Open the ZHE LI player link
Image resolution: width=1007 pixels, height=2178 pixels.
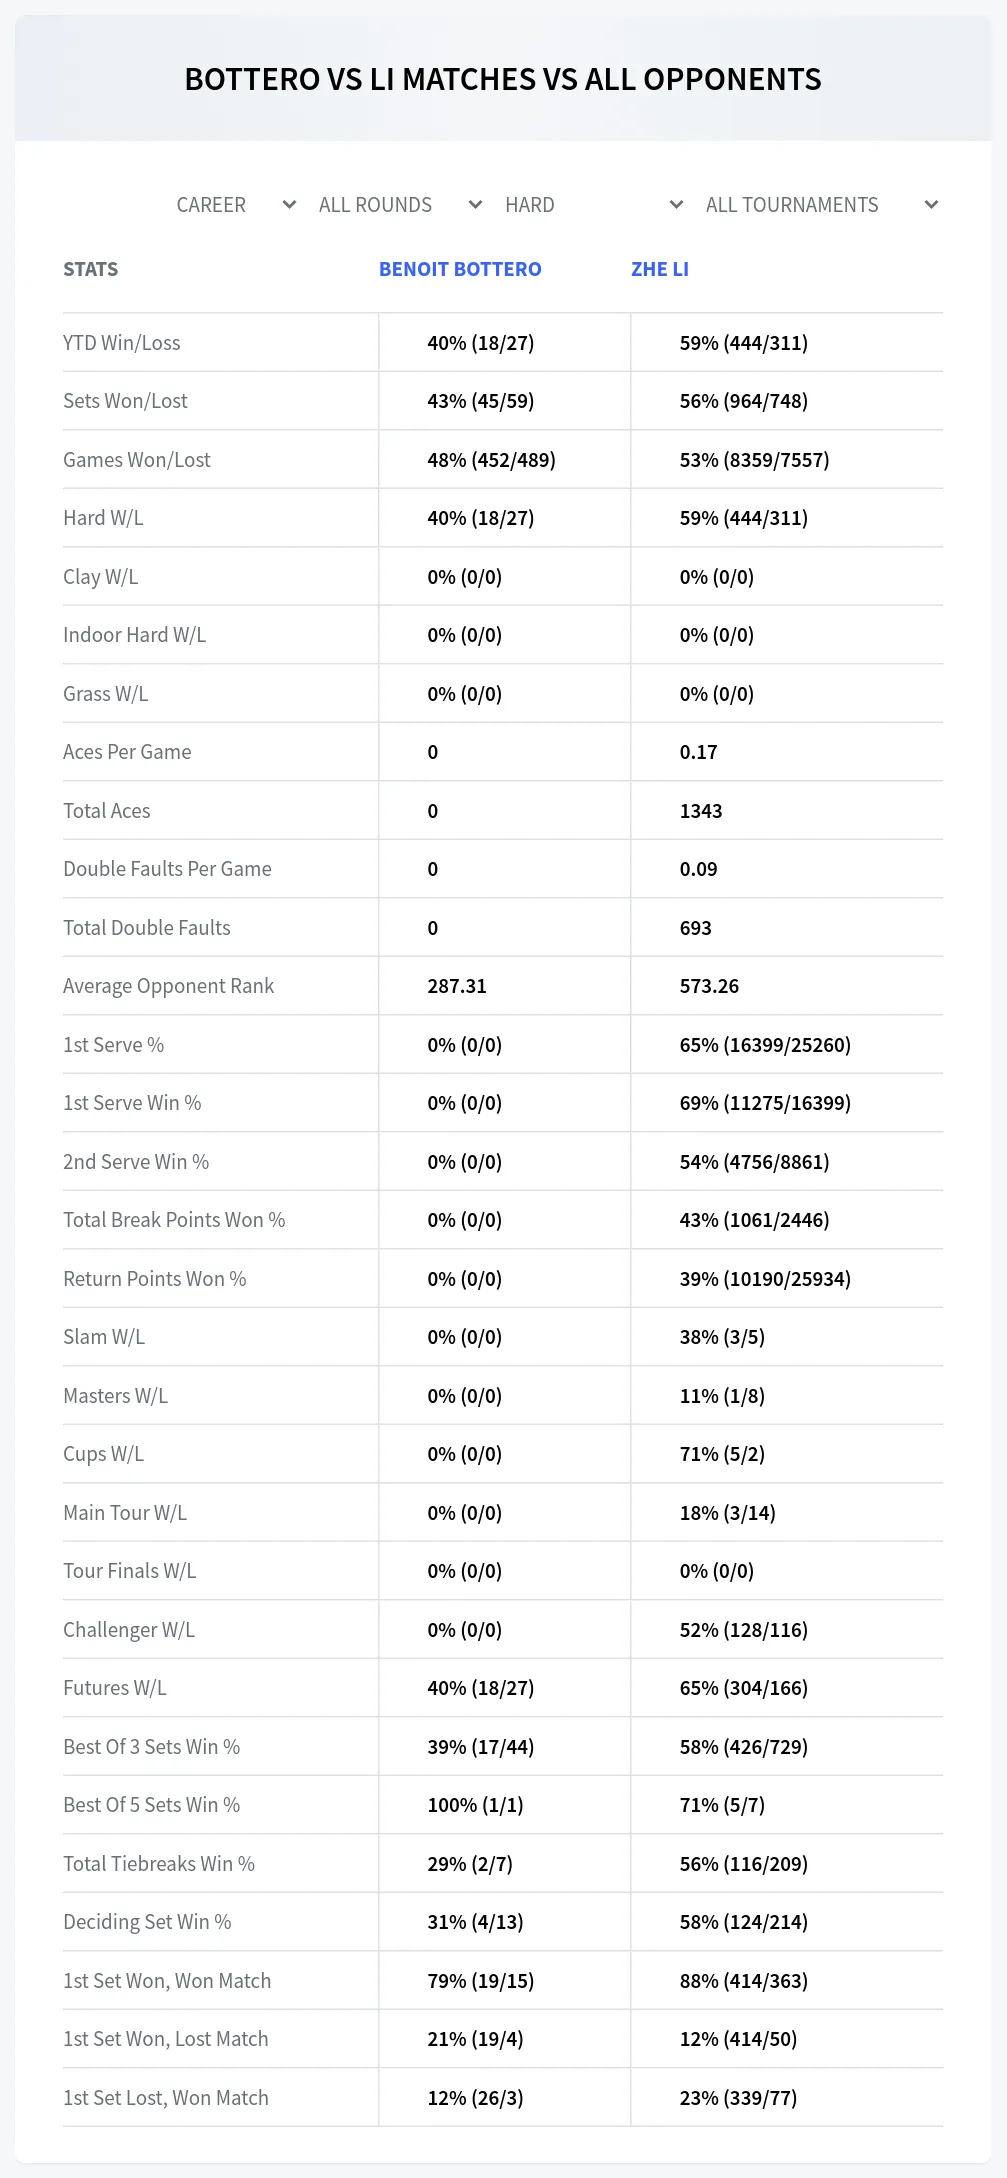tap(660, 269)
